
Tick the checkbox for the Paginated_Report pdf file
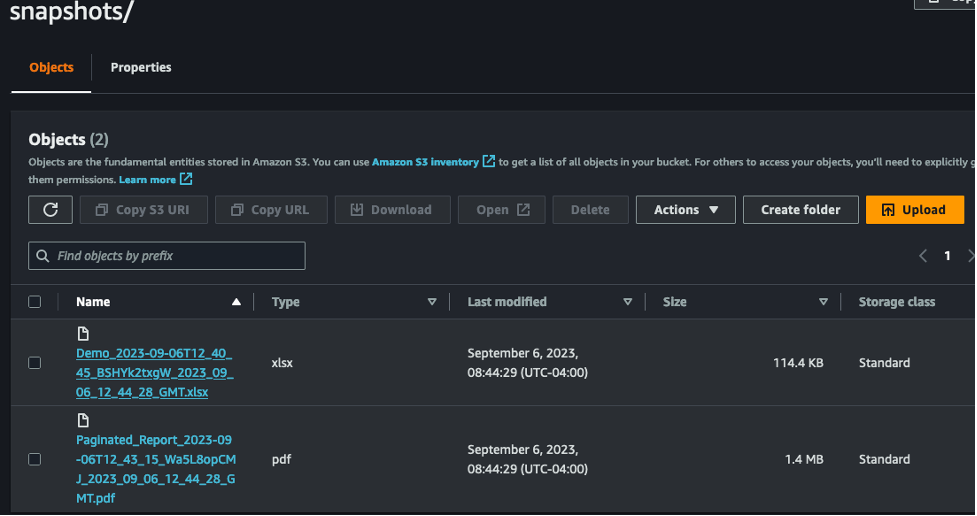coord(35,459)
